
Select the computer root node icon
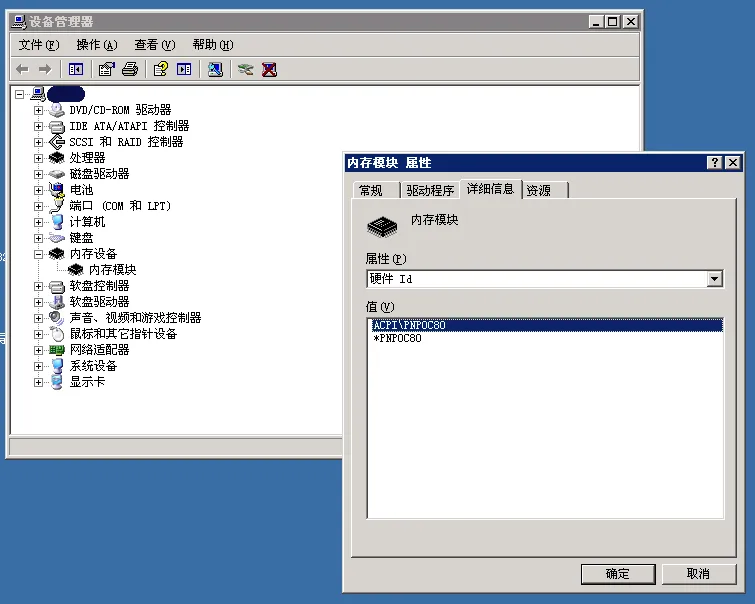(x=38, y=93)
